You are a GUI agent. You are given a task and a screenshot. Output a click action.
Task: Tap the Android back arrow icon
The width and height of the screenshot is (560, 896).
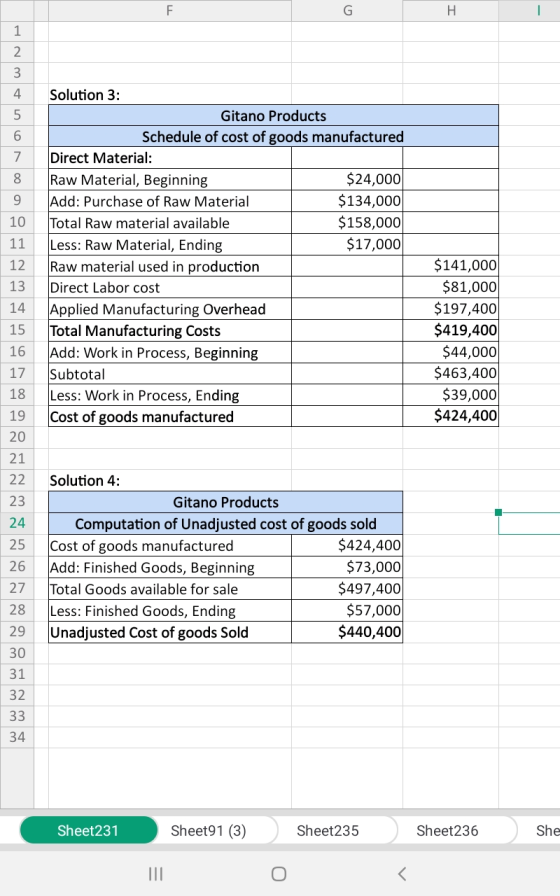402,874
